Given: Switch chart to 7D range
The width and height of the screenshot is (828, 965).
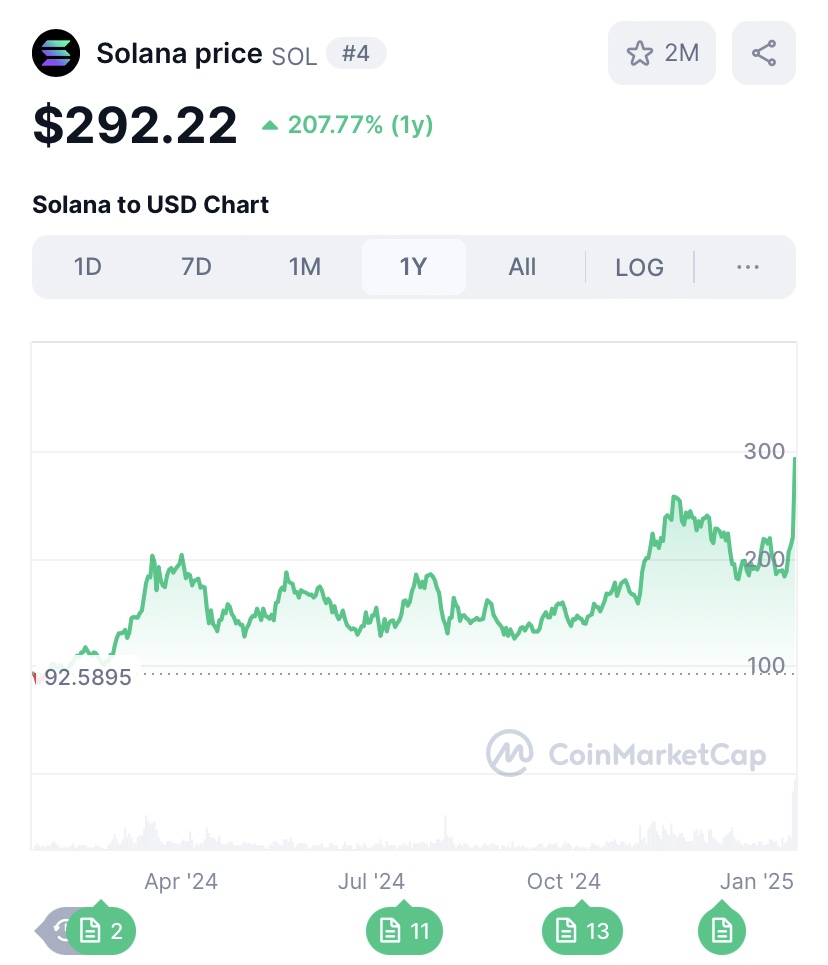Looking at the screenshot, I should click(196, 267).
